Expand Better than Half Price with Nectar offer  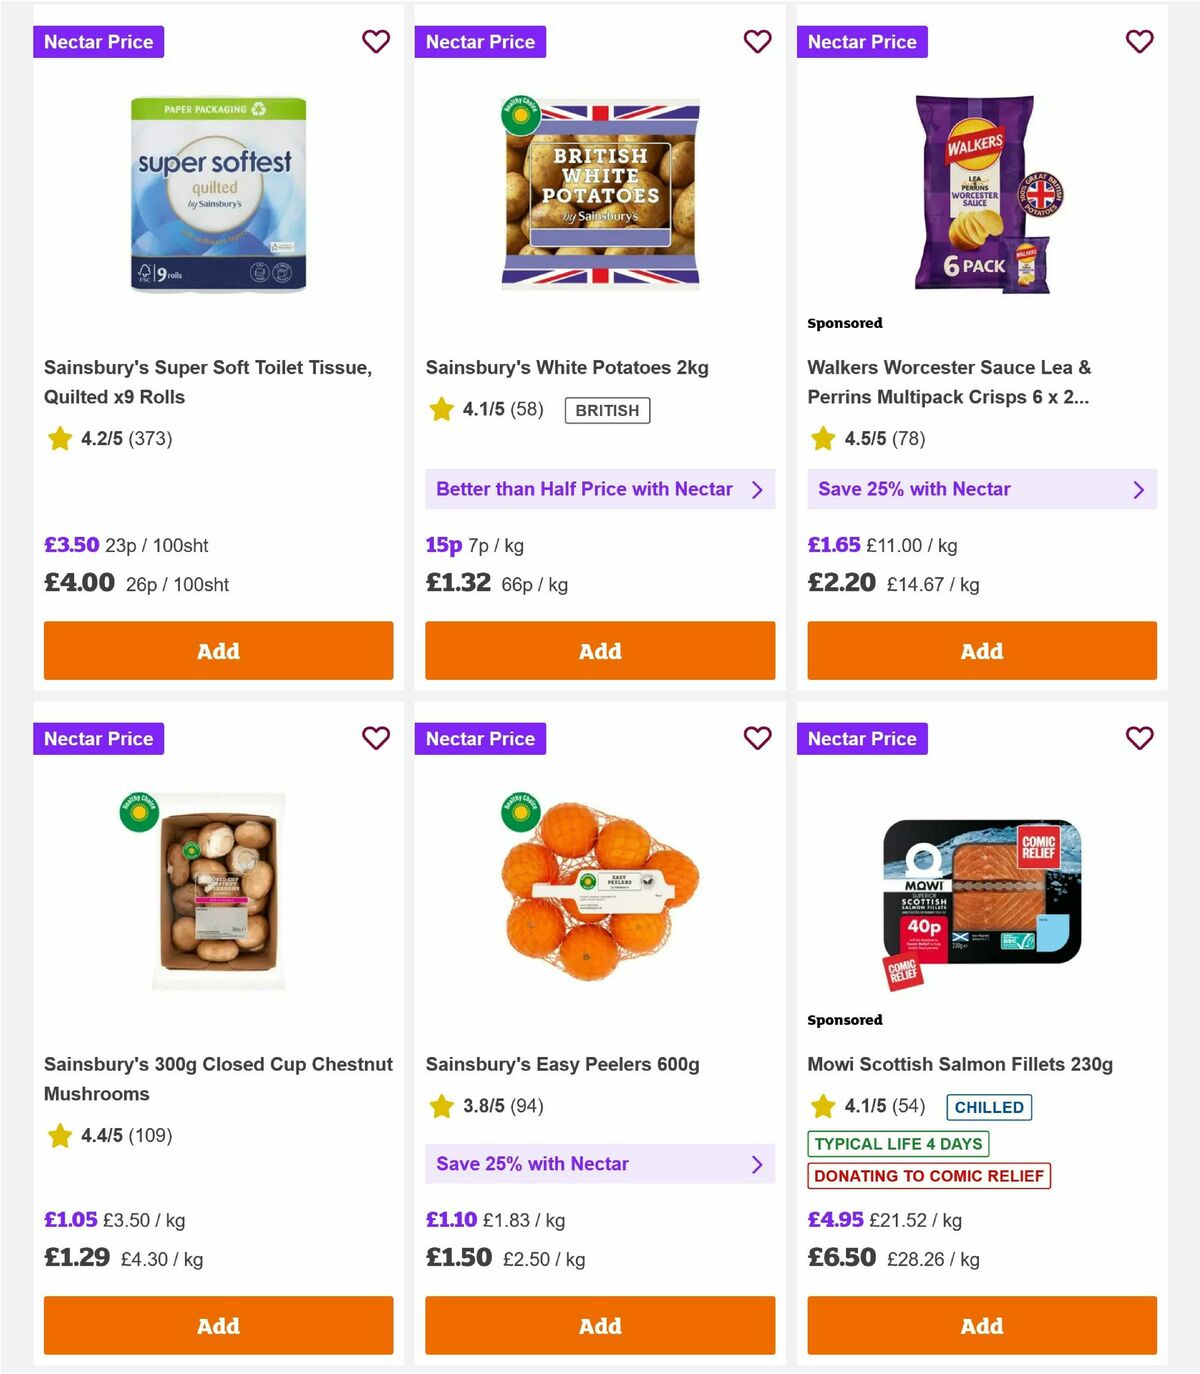point(599,489)
